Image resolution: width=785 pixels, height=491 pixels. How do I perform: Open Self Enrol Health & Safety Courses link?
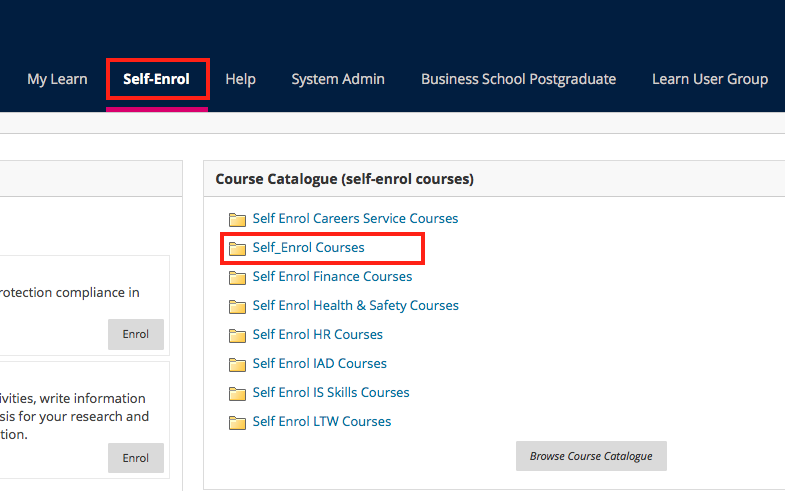pyautogui.click(x=355, y=305)
